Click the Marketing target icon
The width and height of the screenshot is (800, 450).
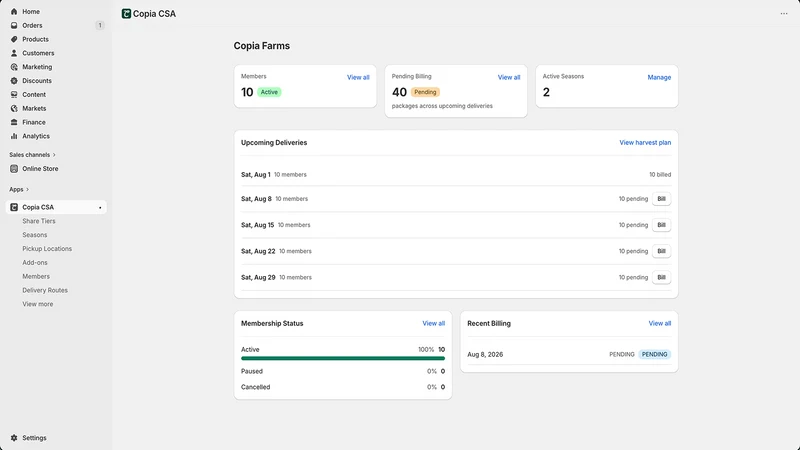coord(14,67)
